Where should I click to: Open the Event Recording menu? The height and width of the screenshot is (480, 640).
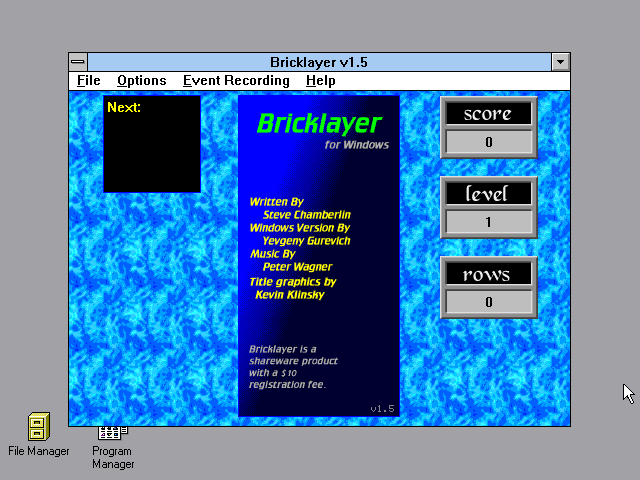[236, 80]
